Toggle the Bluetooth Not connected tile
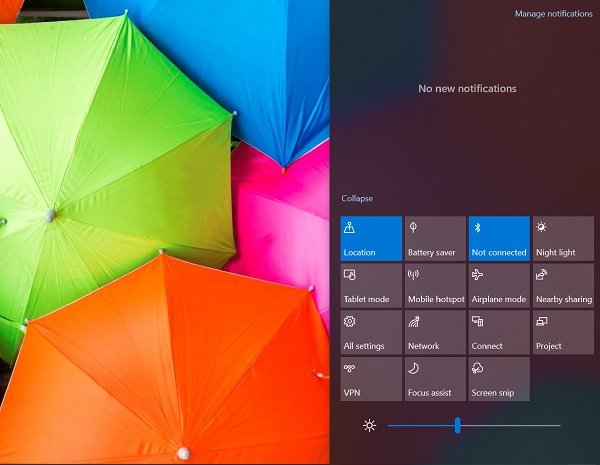Viewport: 600px width, 465px height. [499, 239]
